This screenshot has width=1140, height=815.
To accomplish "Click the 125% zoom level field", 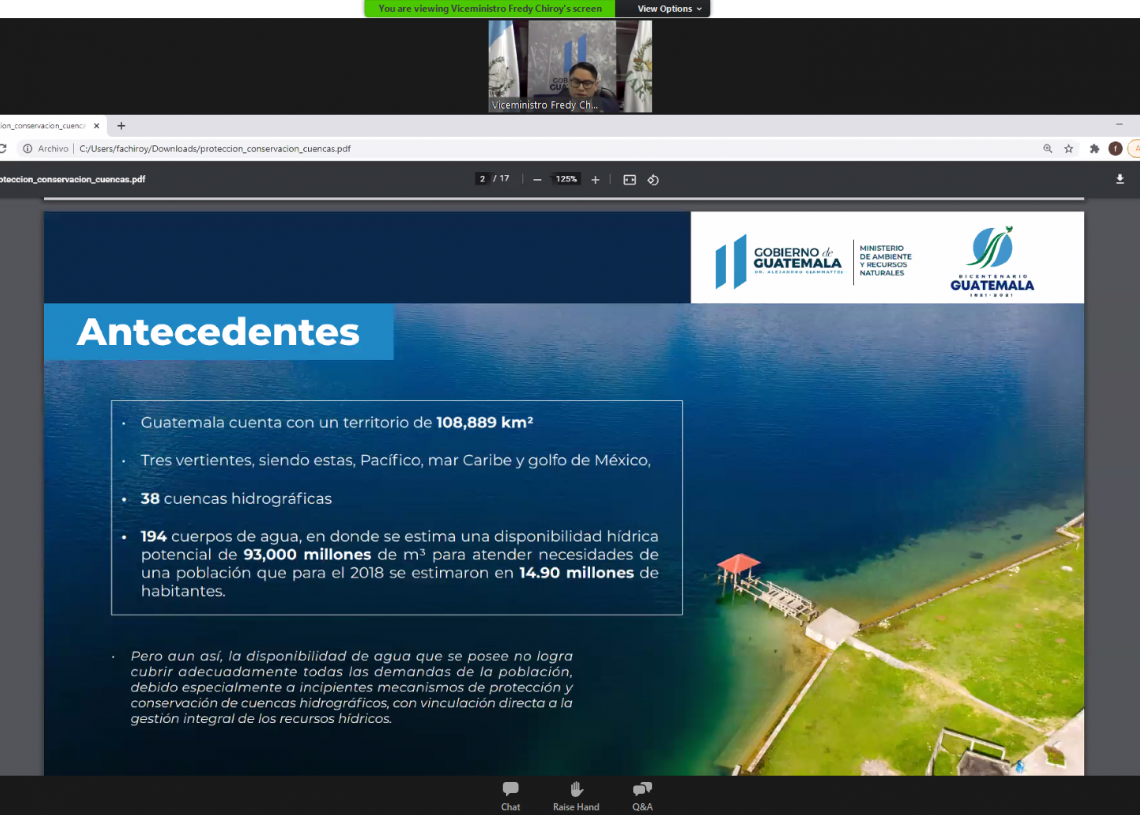I will 567,180.
